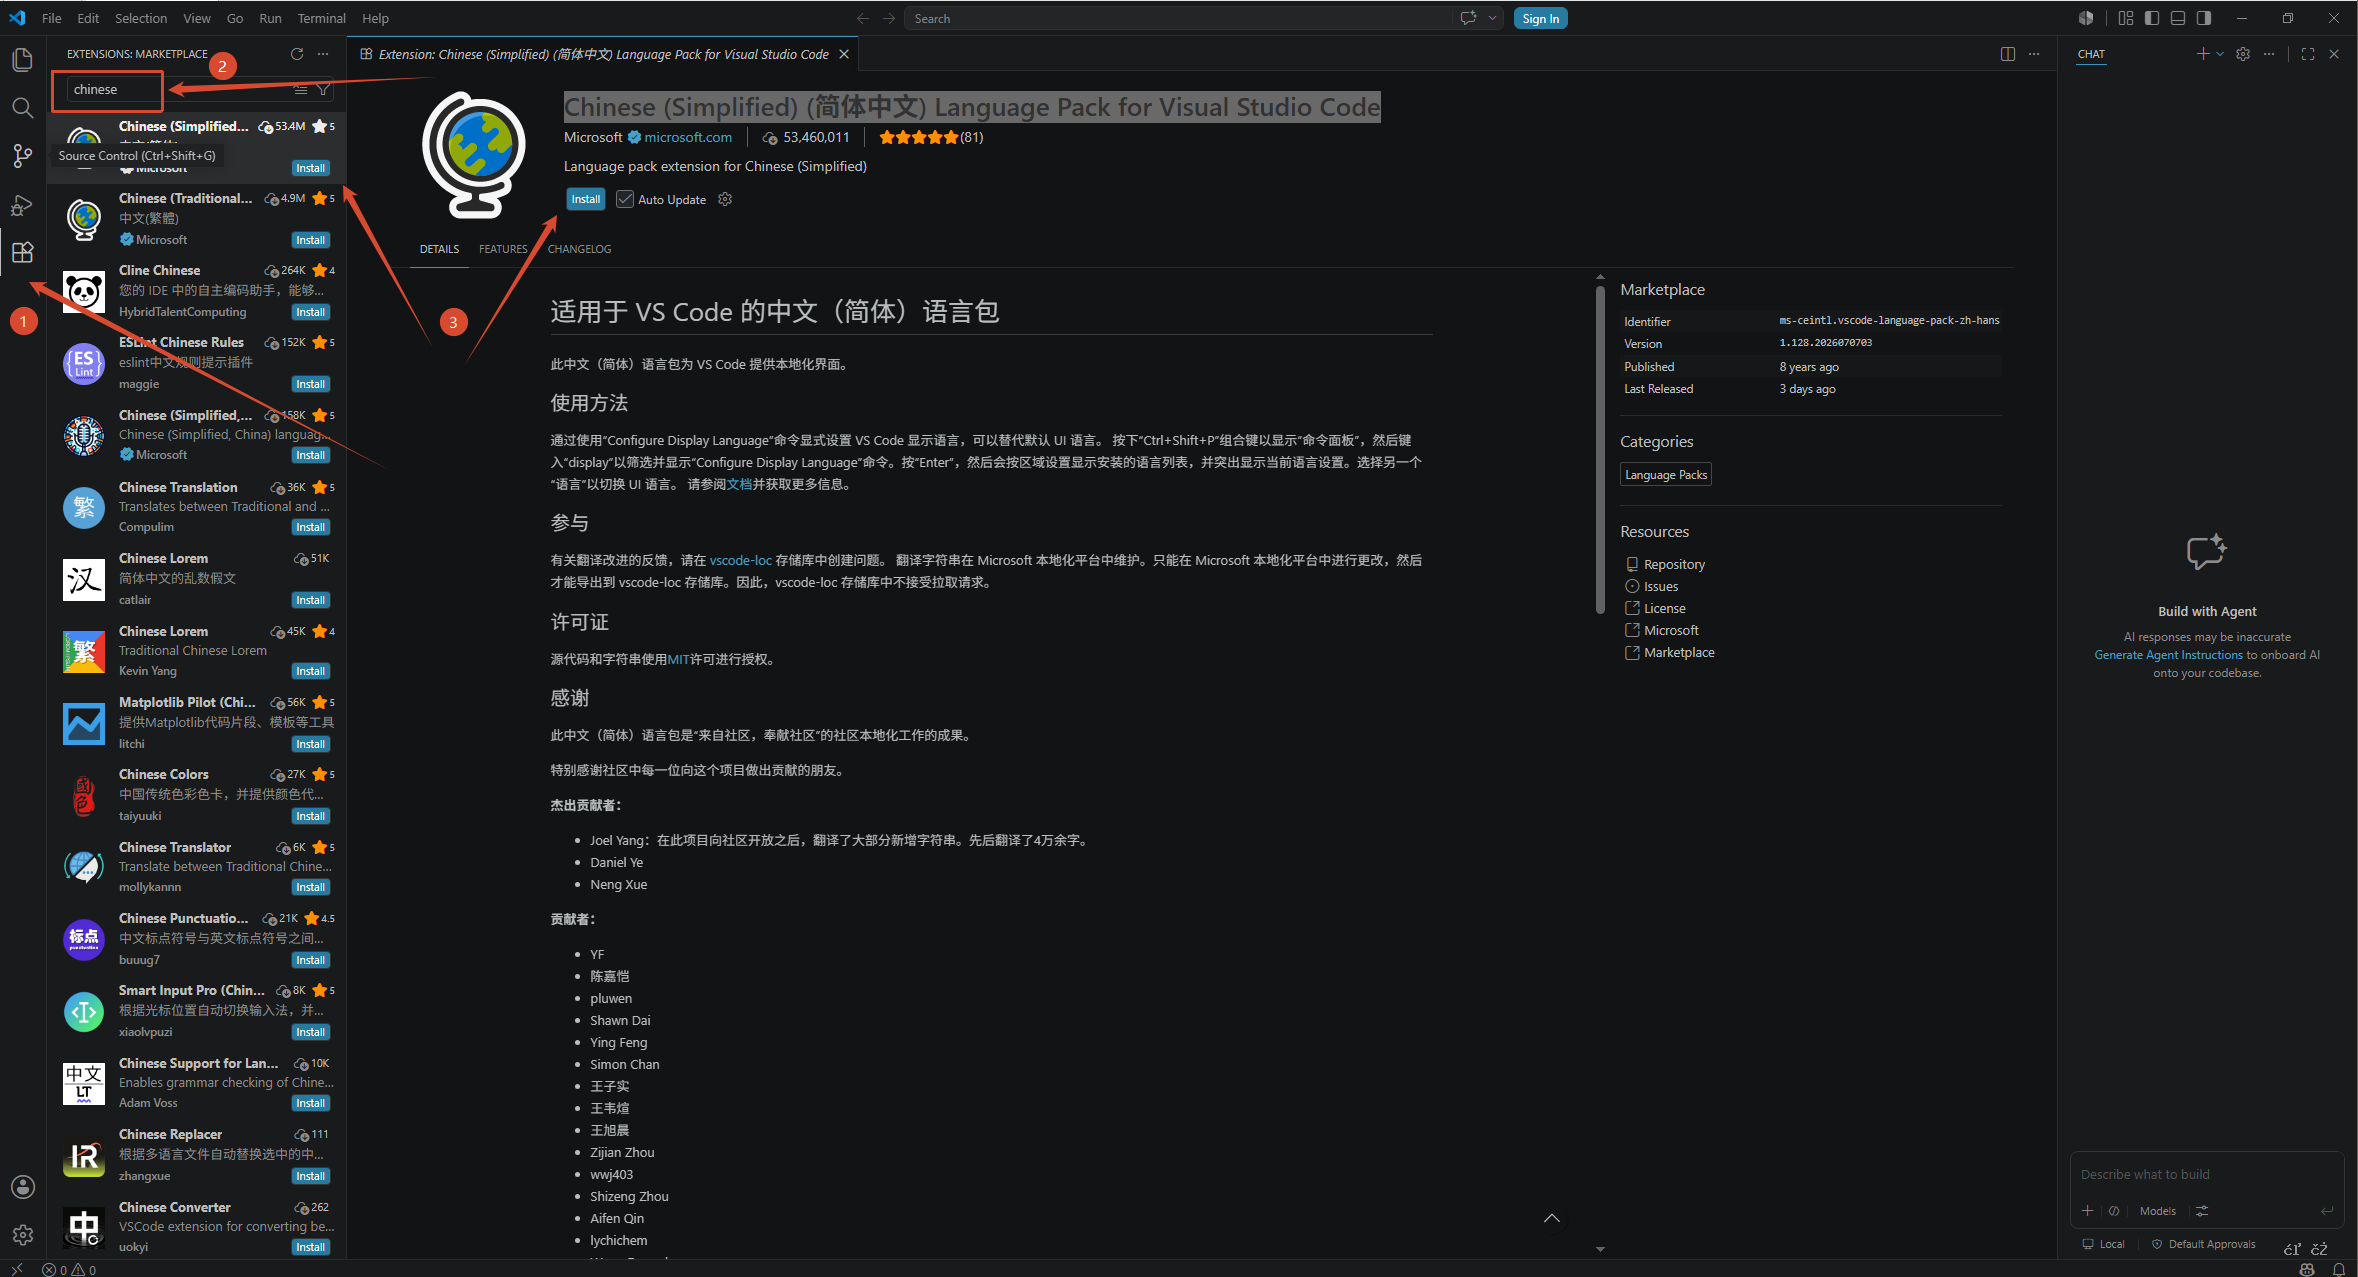Refresh the extensions marketplace list

point(297,54)
